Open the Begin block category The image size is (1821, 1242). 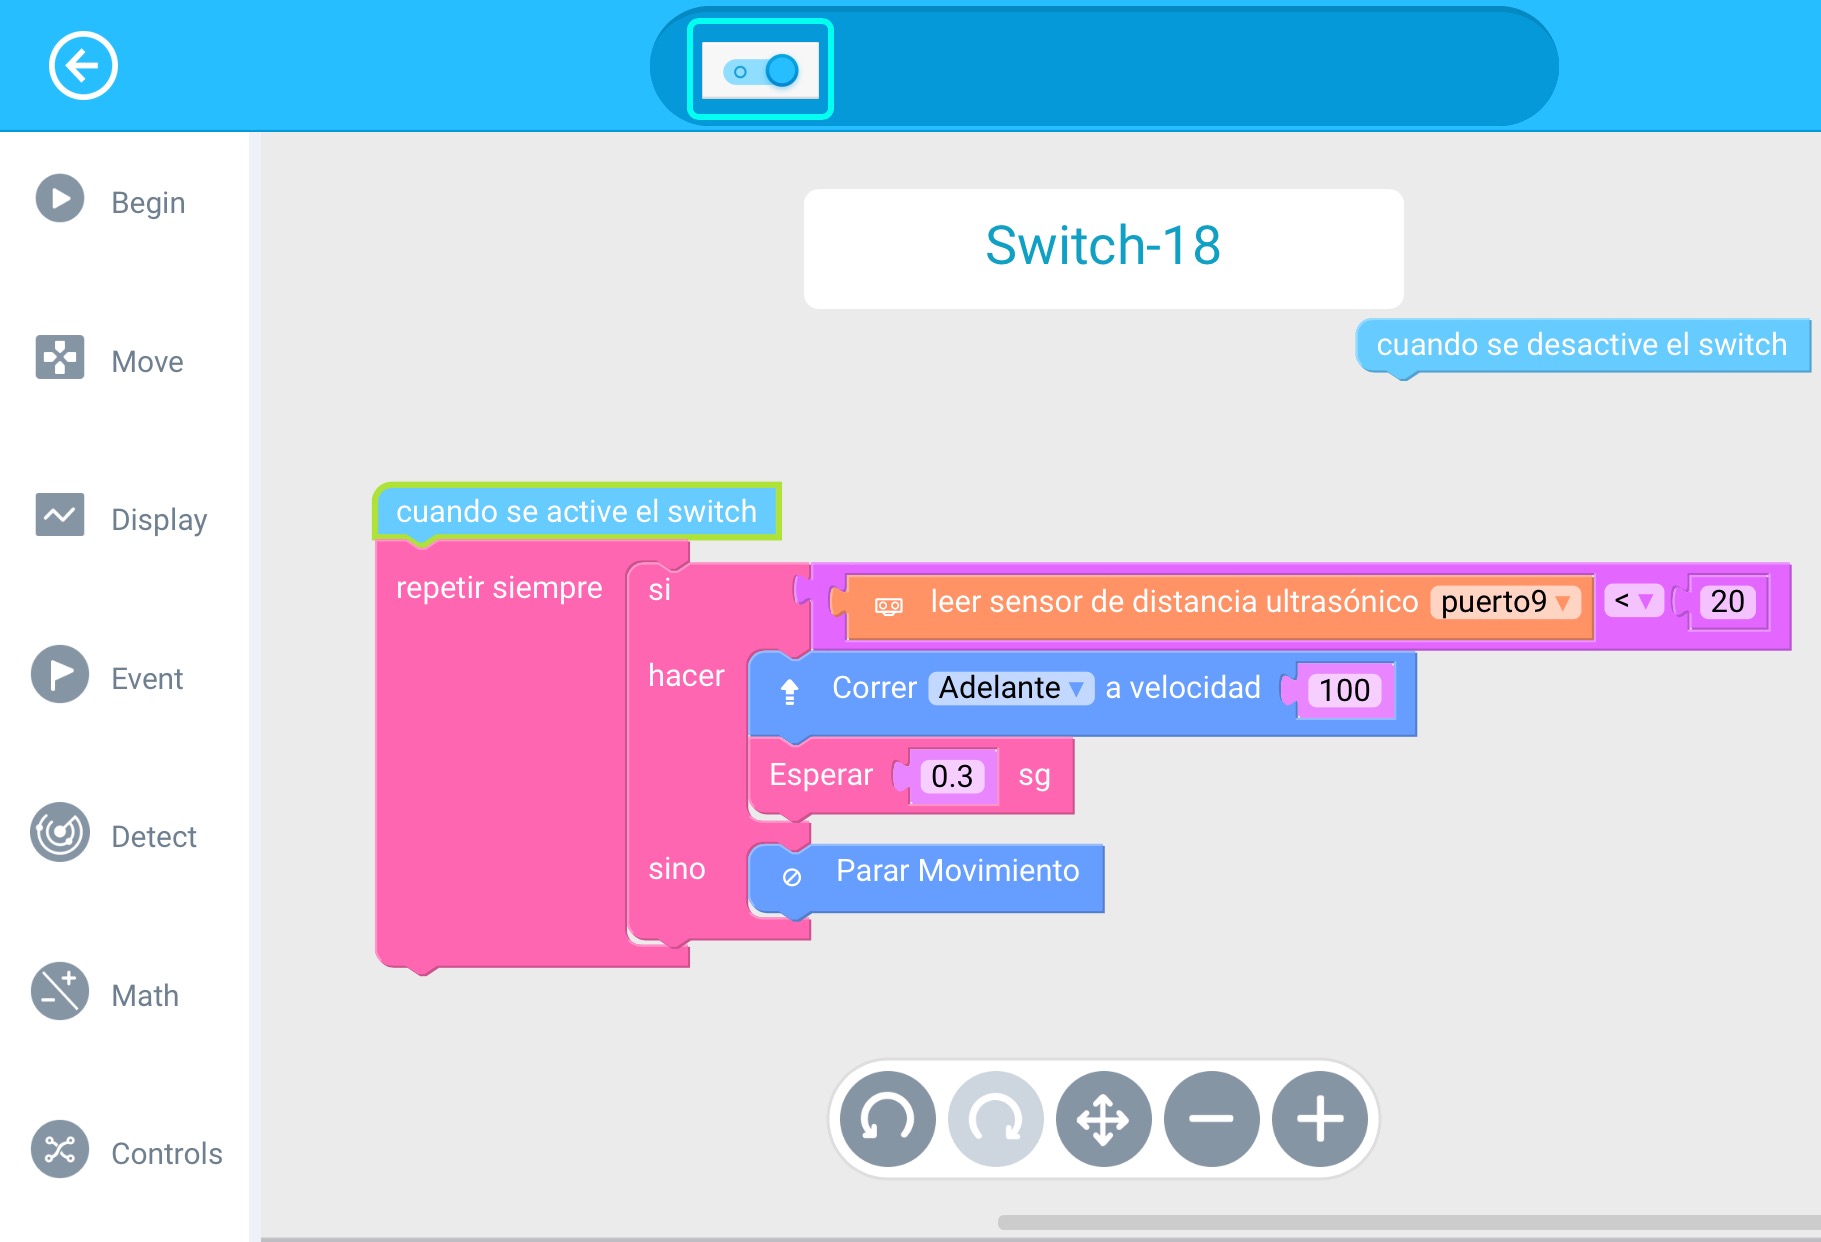point(60,199)
